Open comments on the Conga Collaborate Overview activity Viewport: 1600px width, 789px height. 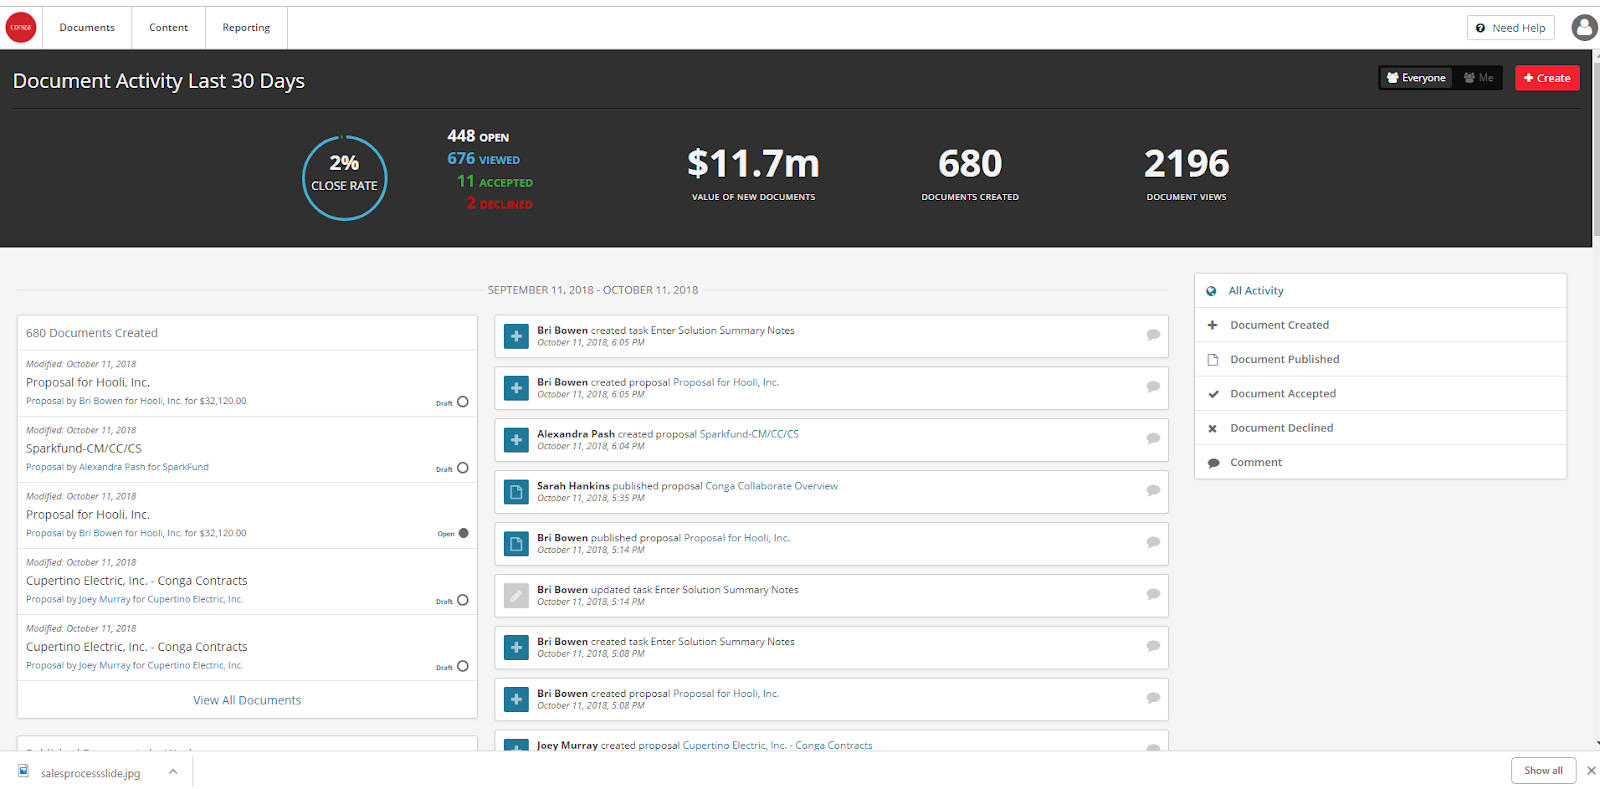click(x=1153, y=491)
